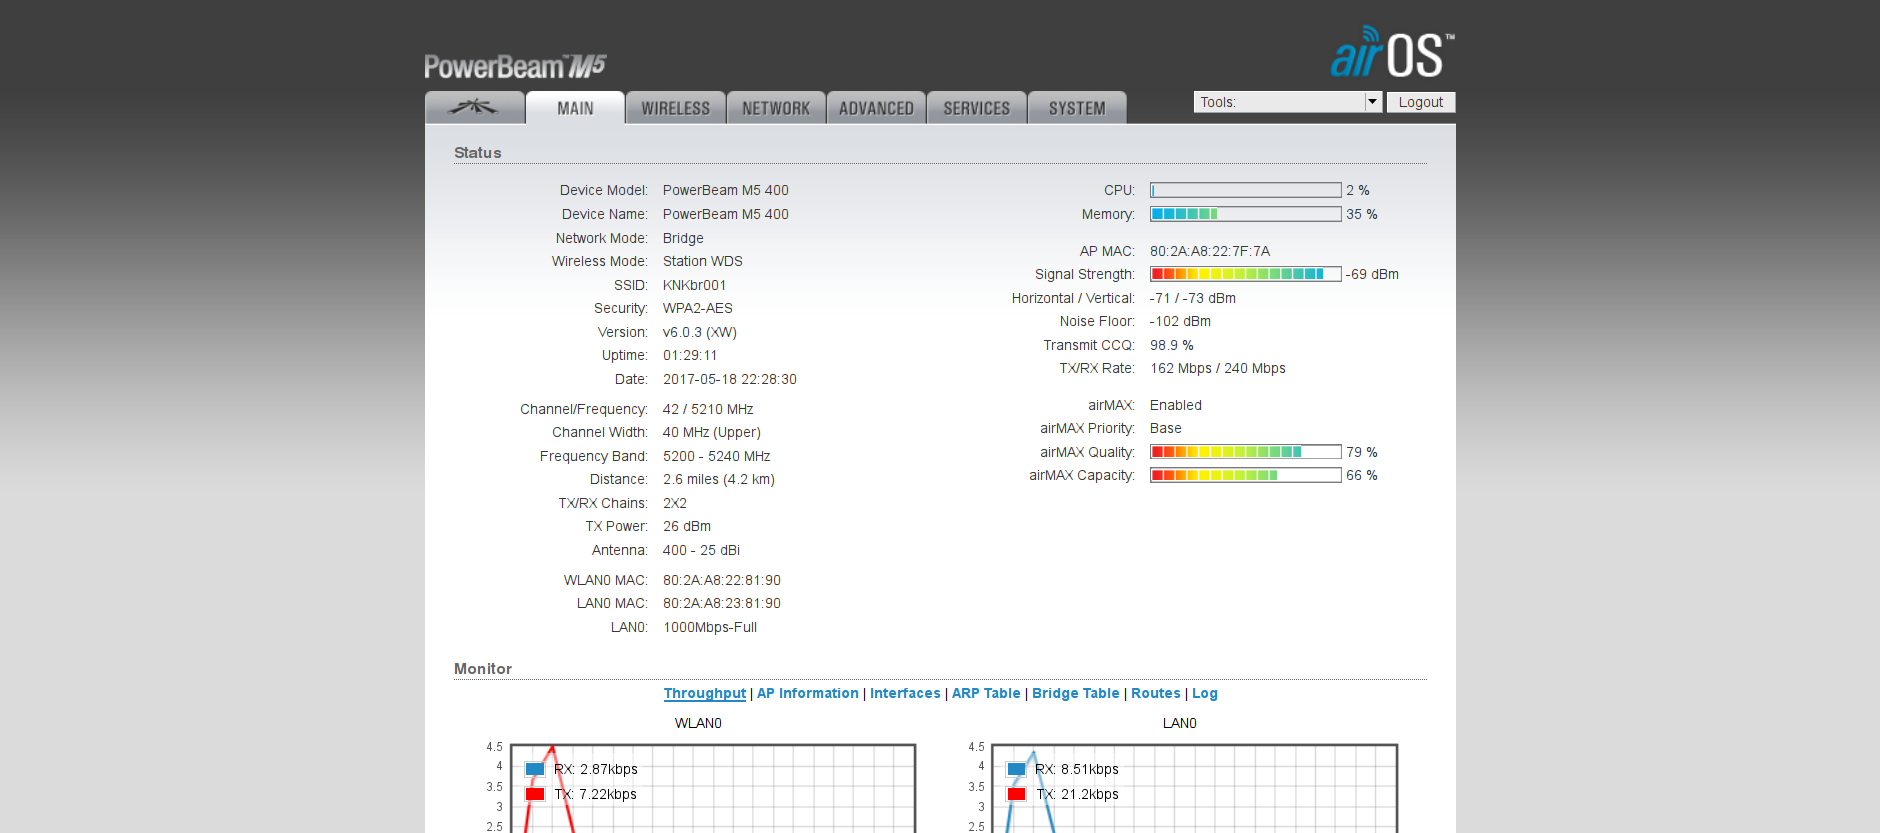1880x833 pixels.
Task: Click the LAN0 throughput graph
Action: click(x=1195, y=788)
